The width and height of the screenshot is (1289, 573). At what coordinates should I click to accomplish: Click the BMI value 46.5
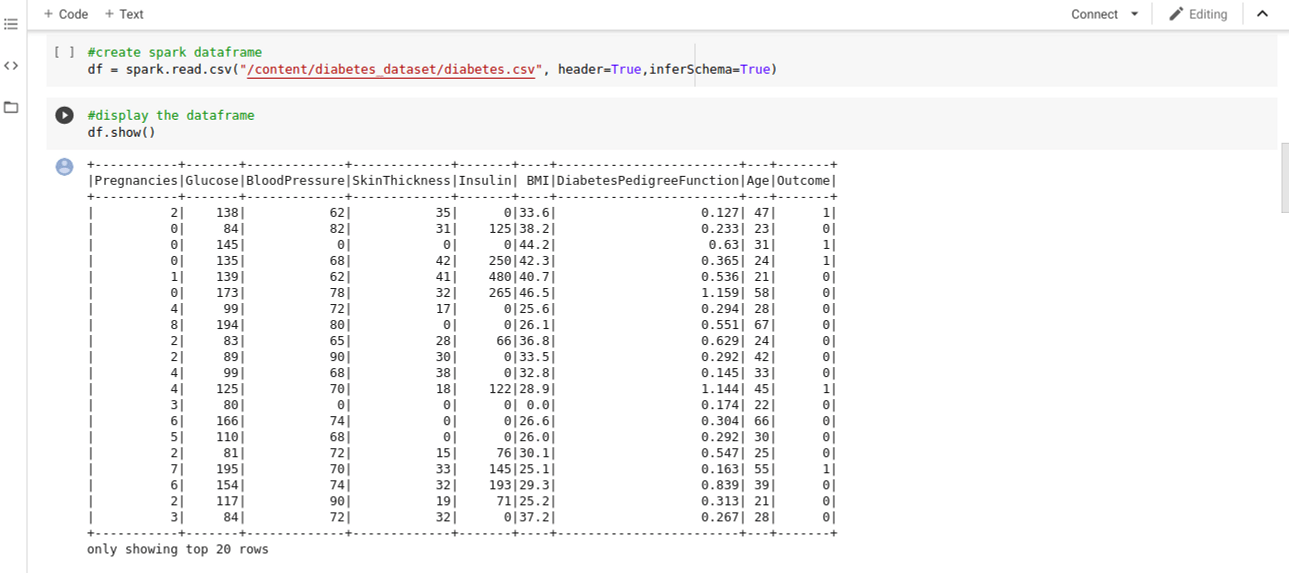tap(533, 293)
